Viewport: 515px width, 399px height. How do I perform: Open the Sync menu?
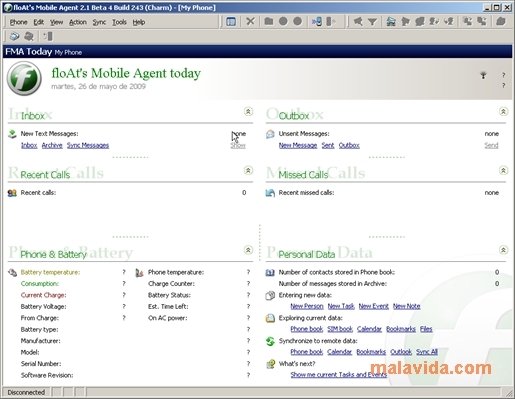pyautogui.click(x=99, y=22)
